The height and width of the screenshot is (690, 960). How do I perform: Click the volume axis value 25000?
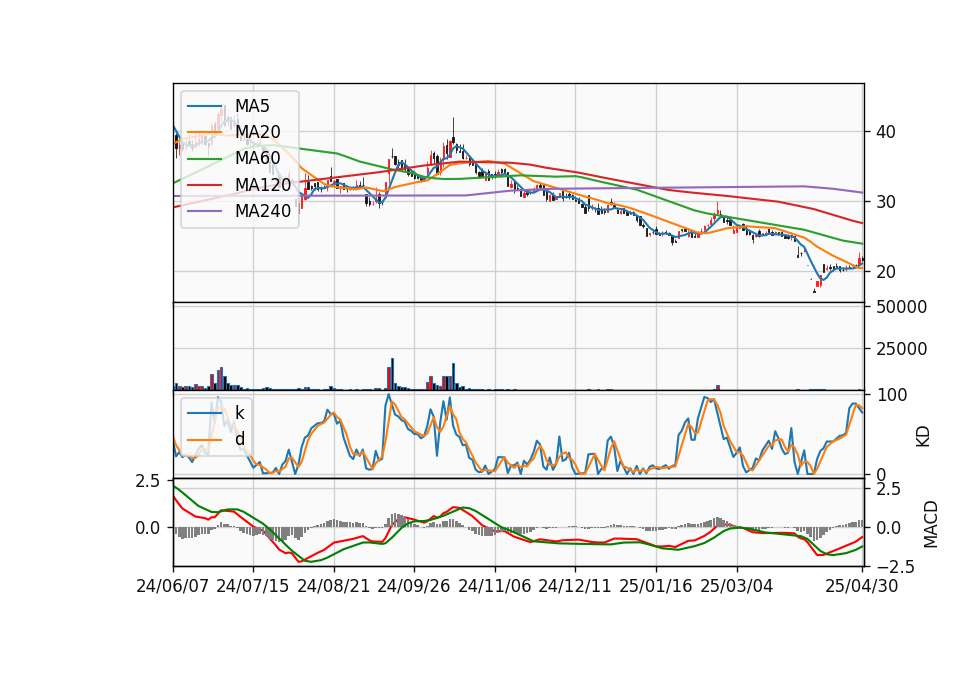click(x=901, y=349)
